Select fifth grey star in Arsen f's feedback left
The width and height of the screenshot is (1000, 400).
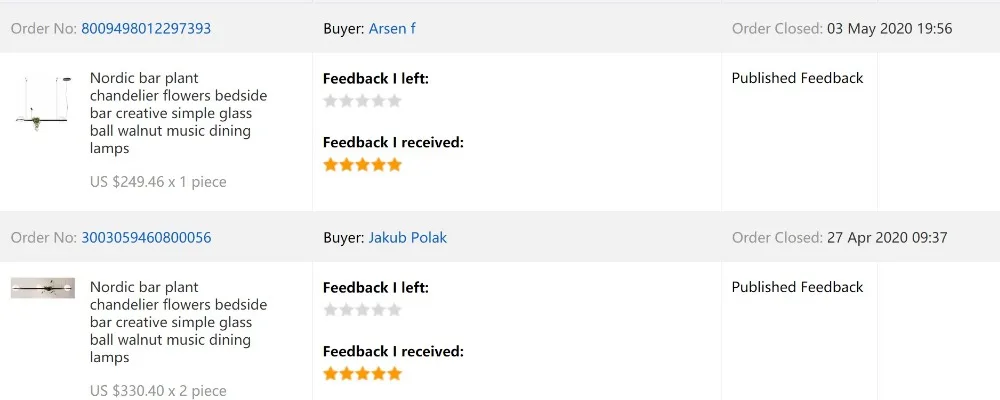pyautogui.click(x=395, y=101)
